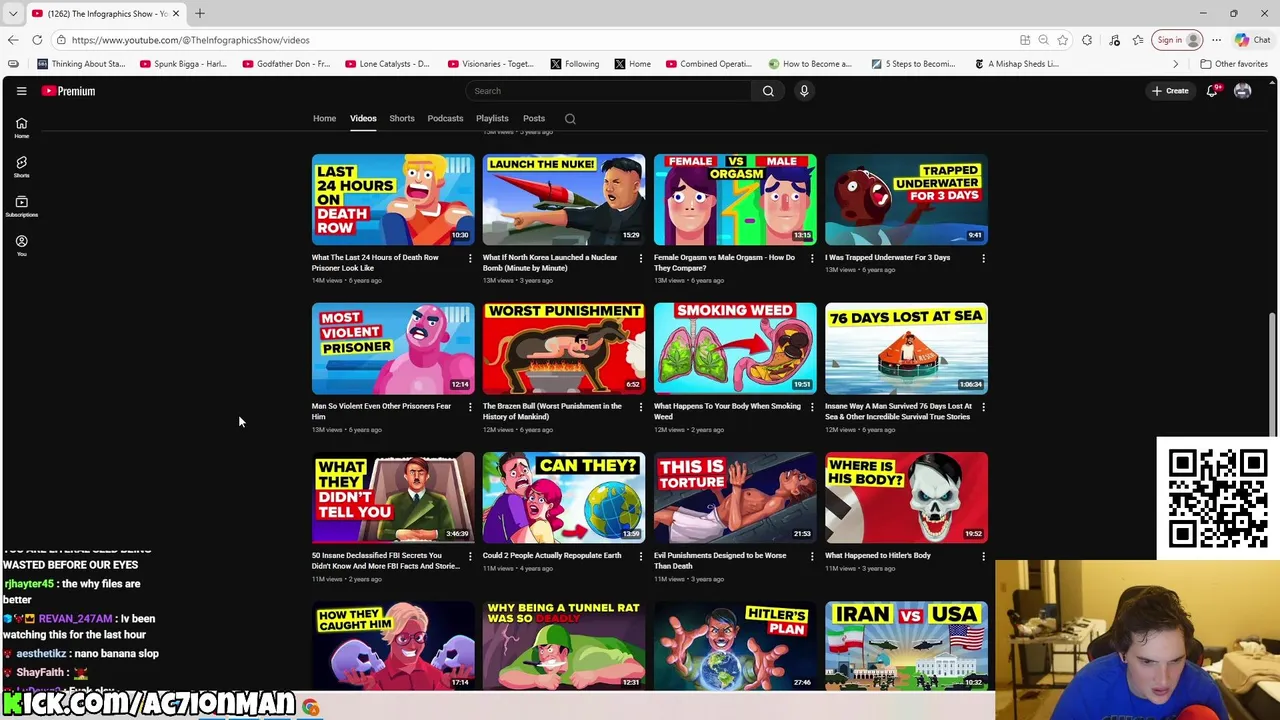This screenshot has height=720, width=1280.
Task: Open the 'How They Caught Him' thumbnail
Action: [x=393, y=645]
